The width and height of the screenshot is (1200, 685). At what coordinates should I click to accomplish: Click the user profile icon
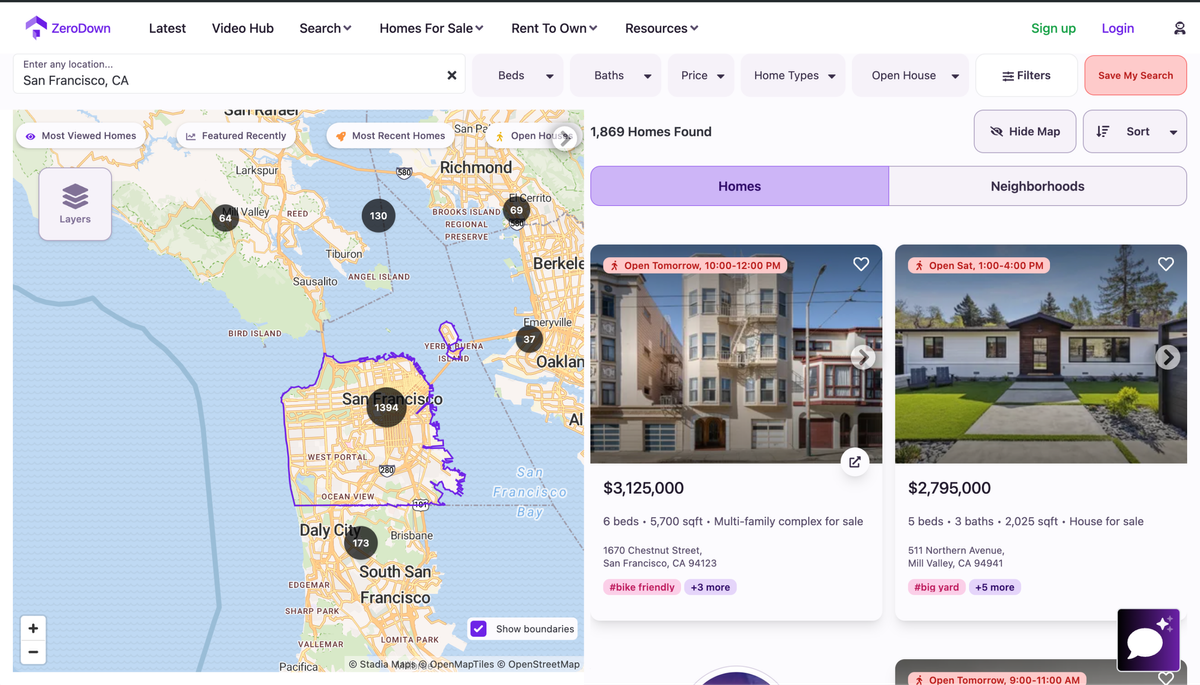tap(1179, 28)
